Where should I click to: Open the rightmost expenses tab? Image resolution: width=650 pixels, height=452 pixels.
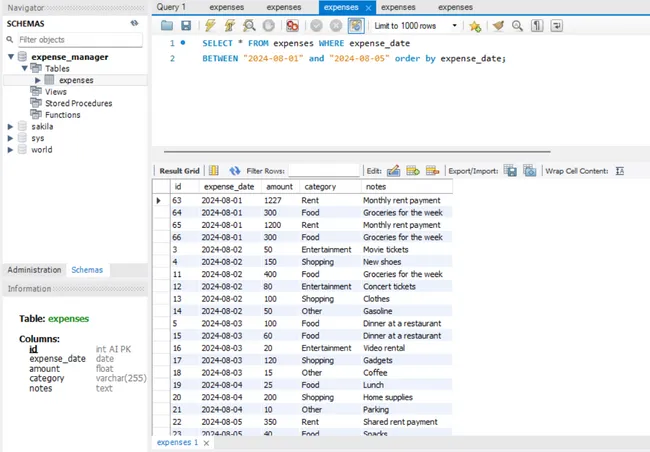[x=455, y=7]
